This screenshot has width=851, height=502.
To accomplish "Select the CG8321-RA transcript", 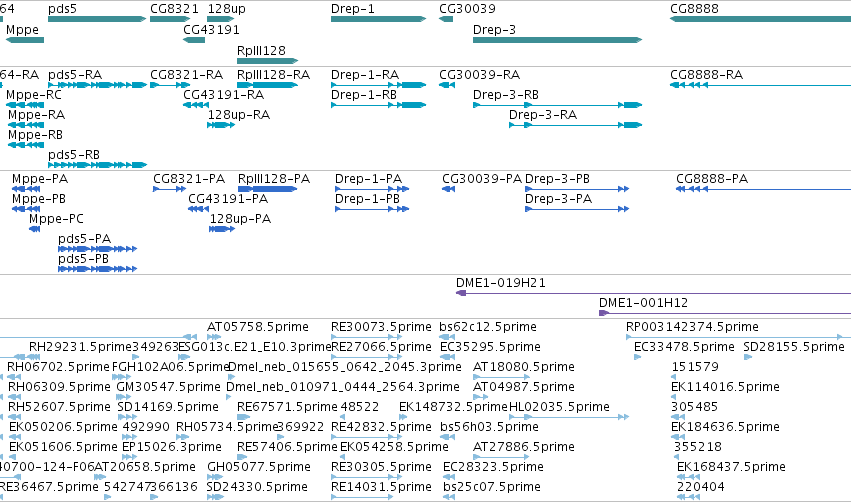I will tap(170, 85).
